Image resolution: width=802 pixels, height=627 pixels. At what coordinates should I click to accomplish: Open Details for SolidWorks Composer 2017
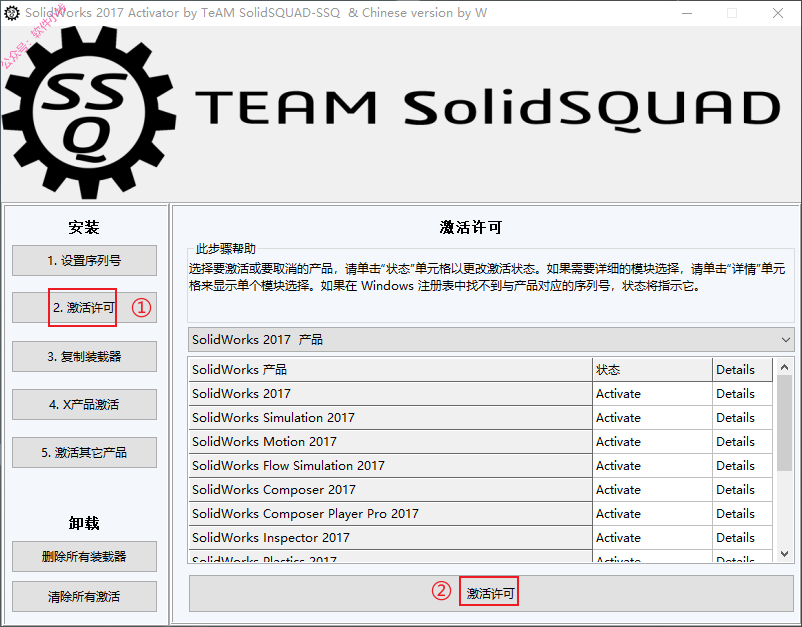pyautogui.click(x=742, y=490)
